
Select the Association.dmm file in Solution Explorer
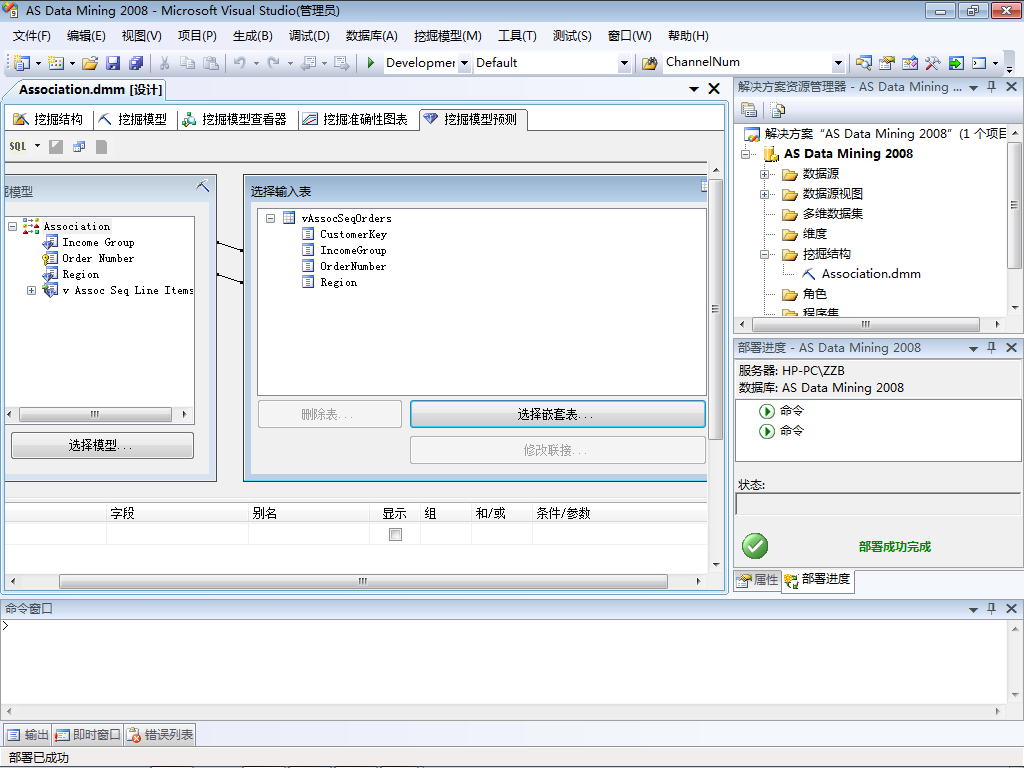click(x=871, y=274)
